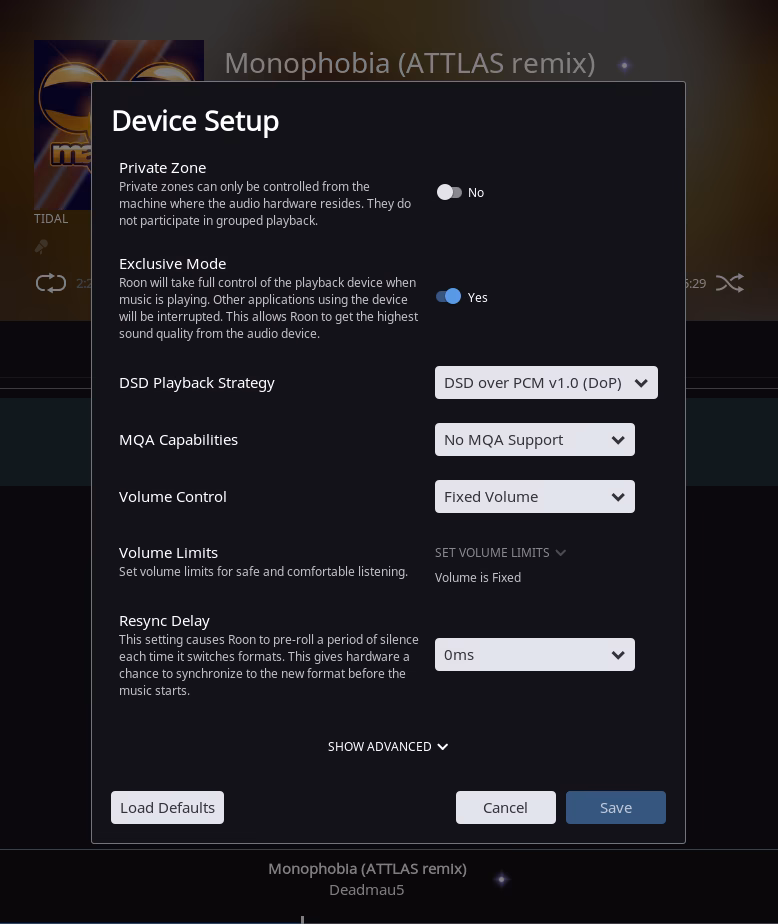This screenshot has width=778, height=924.
Task: Click the Monophobia track title in footer
Action: click(x=367, y=869)
